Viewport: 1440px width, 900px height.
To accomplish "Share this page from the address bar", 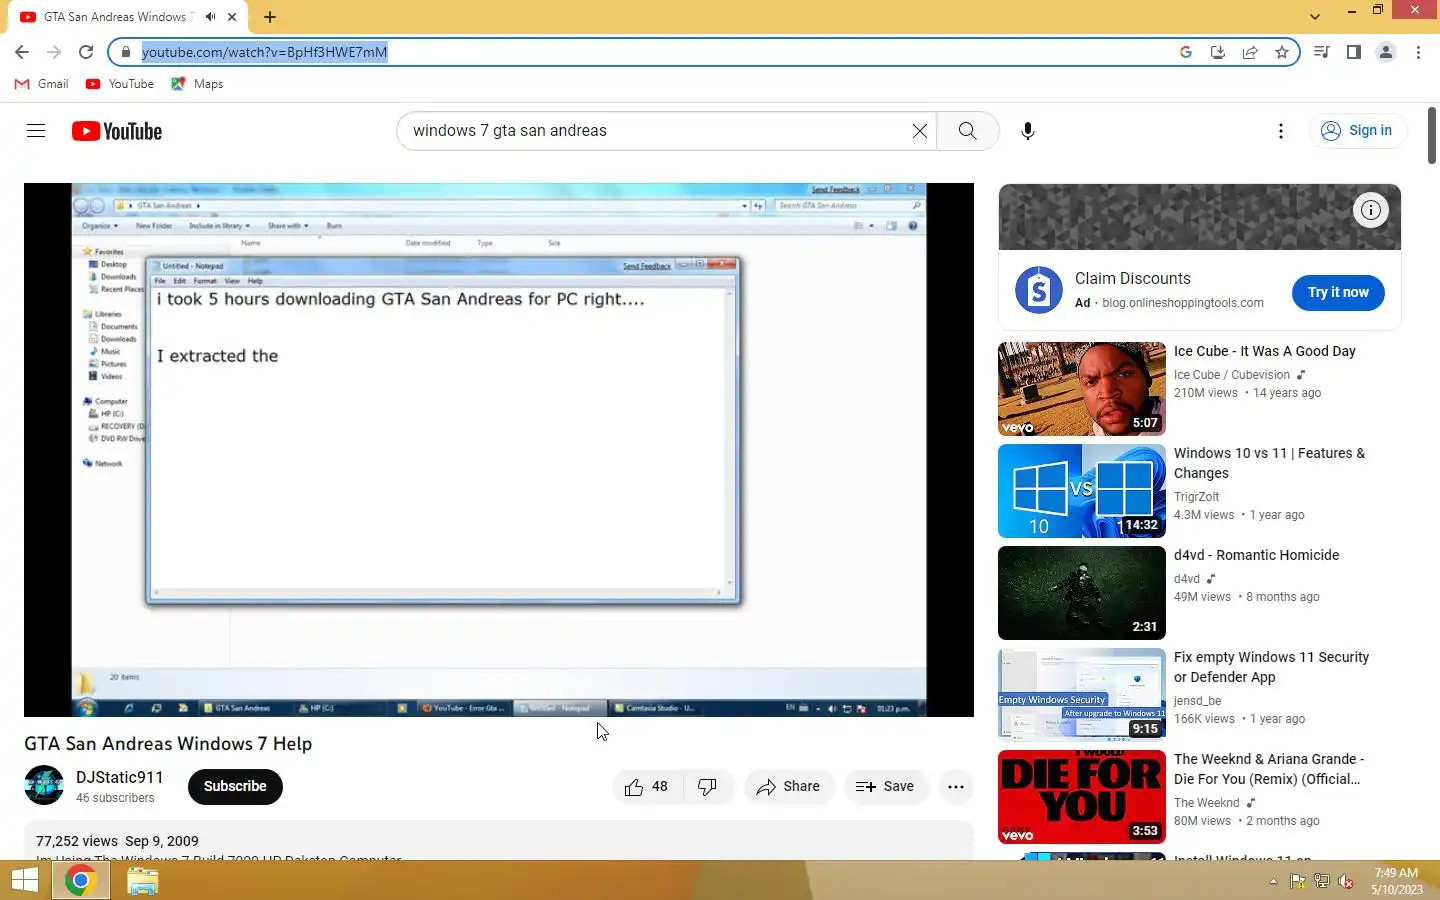I will pos(1250,52).
